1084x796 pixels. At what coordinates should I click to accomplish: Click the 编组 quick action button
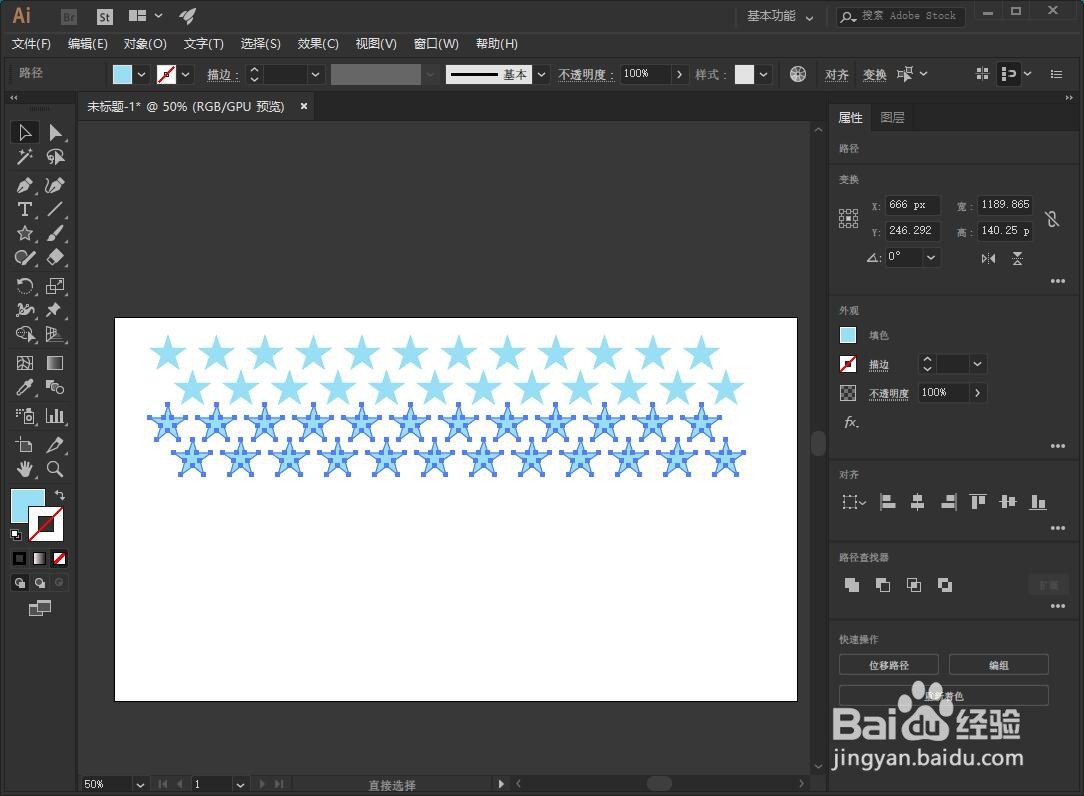(x=999, y=665)
